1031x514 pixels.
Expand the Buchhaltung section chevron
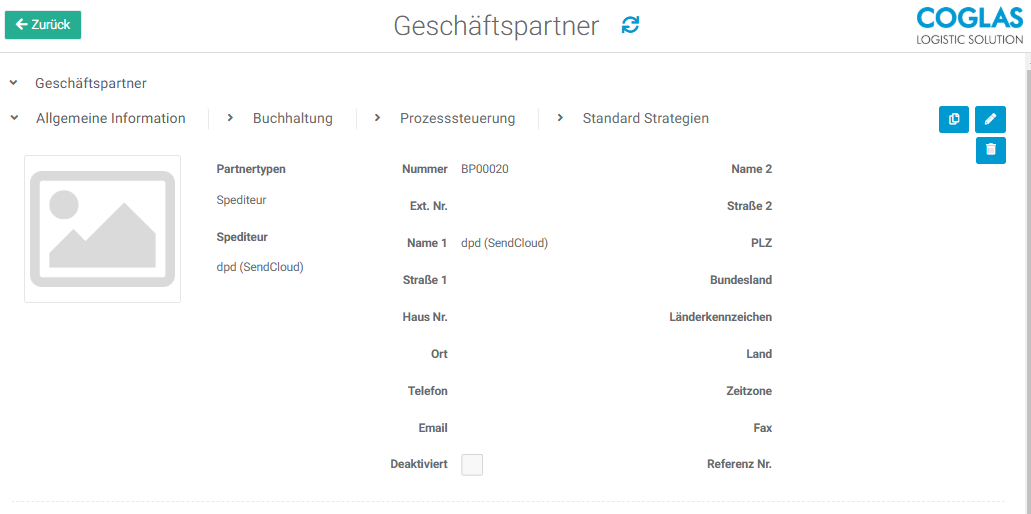(230, 118)
